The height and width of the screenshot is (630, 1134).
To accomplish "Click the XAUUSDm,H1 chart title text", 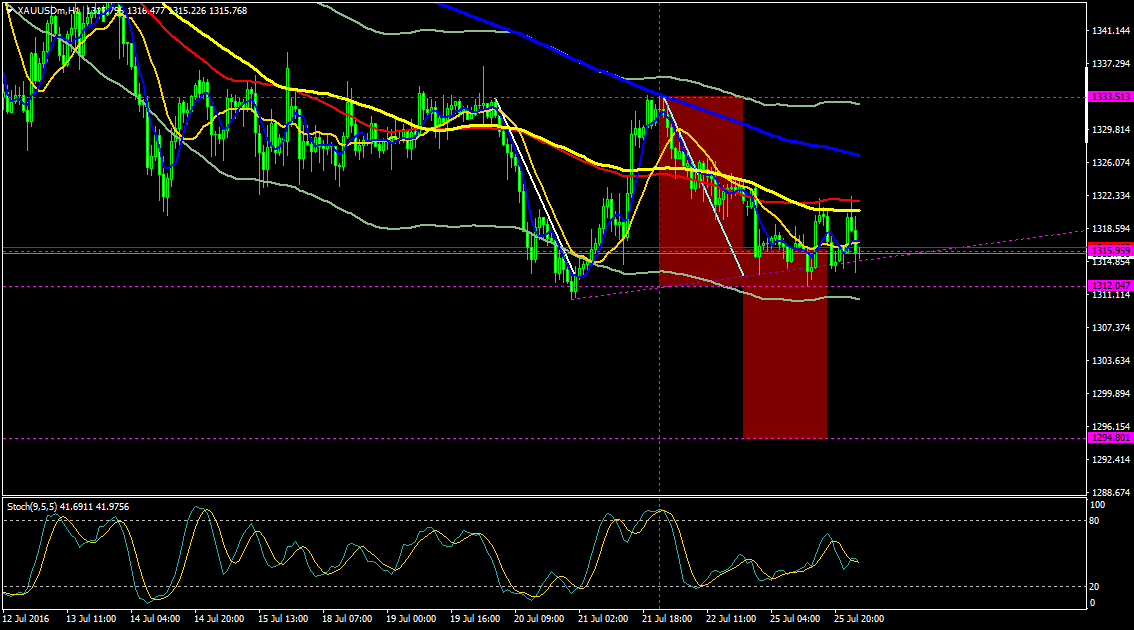I will click(48, 11).
